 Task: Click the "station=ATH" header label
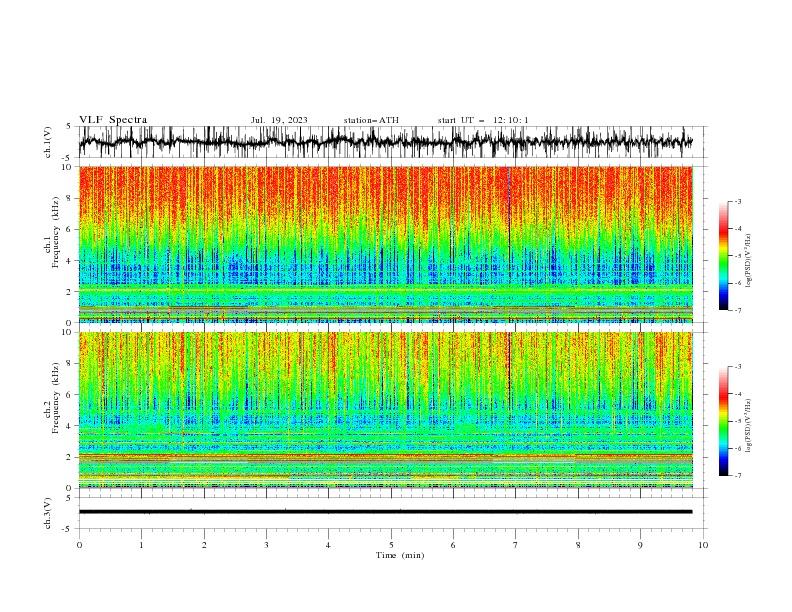coord(371,120)
